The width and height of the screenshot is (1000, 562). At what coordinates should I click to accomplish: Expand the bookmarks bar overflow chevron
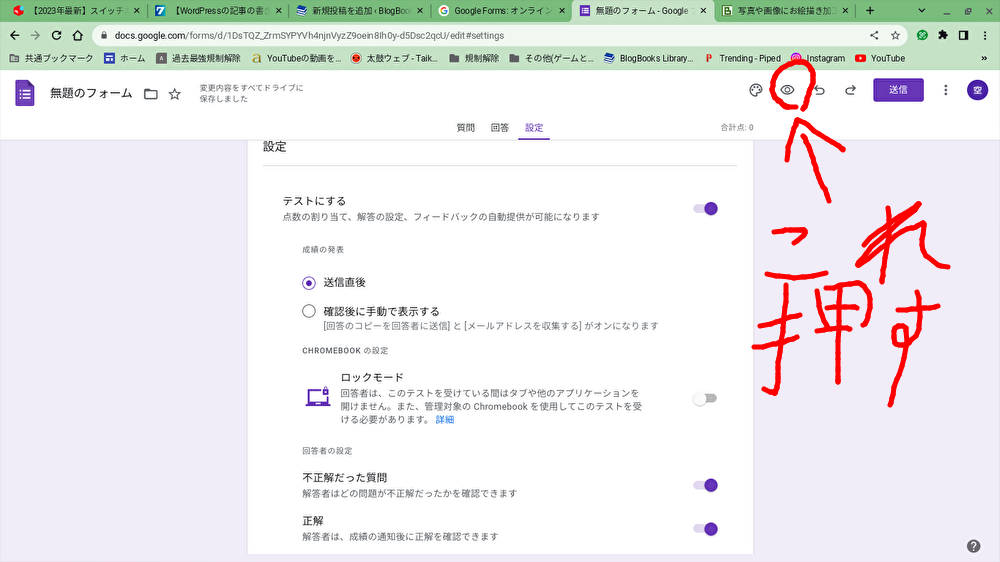981,58
